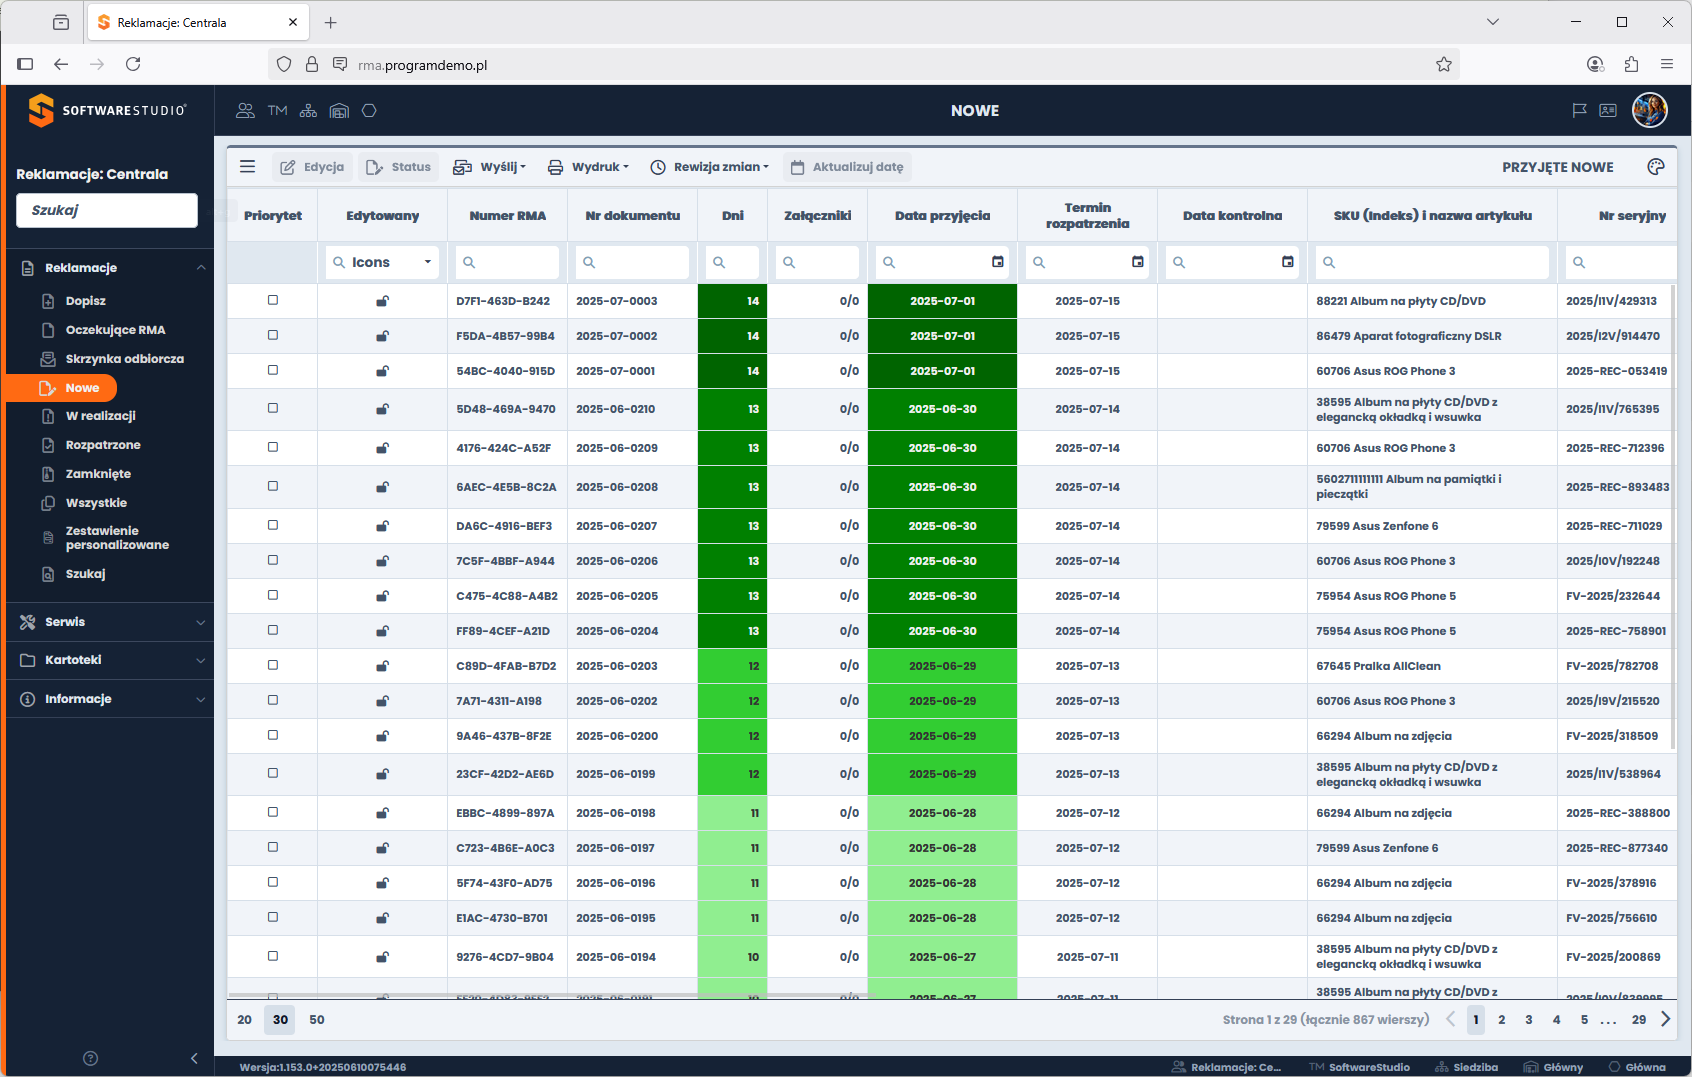Click the help question mark icon

[x=91, y=1058]
